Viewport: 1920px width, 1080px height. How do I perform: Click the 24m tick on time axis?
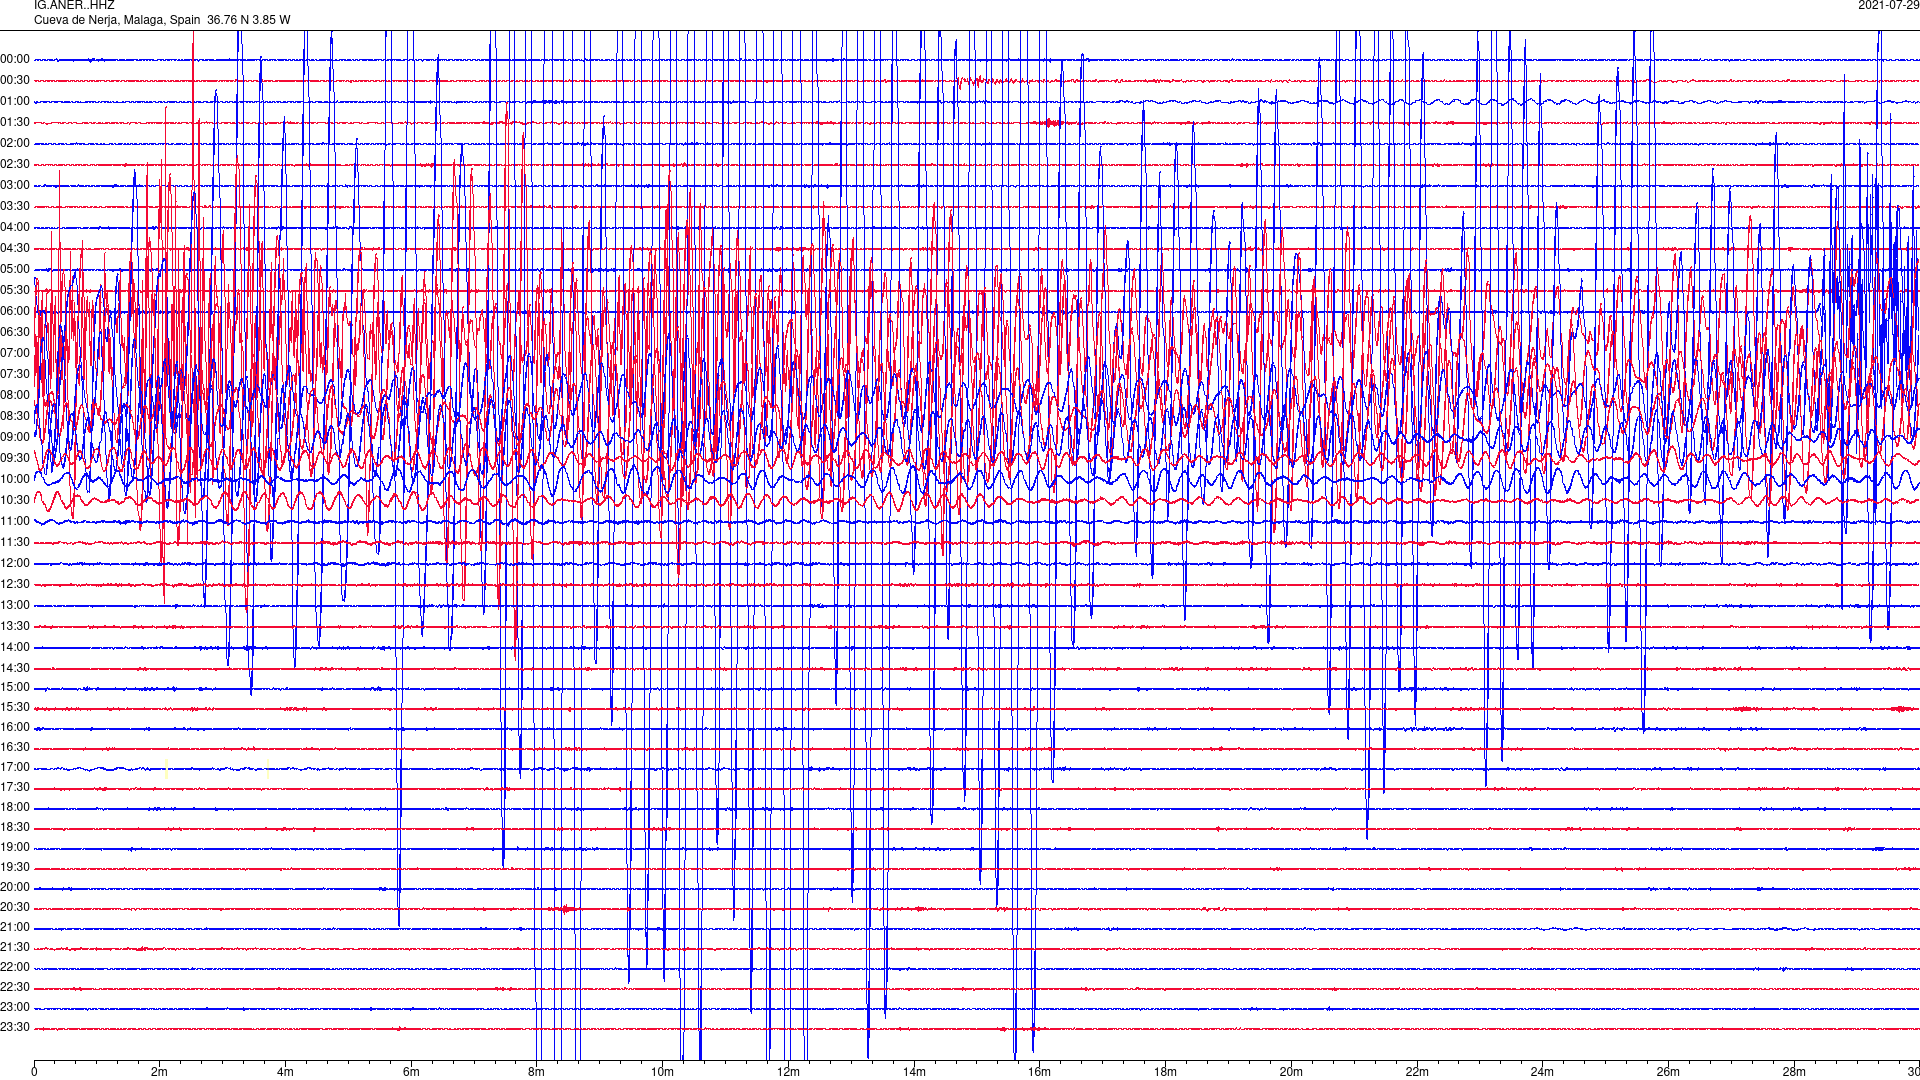[1542, 1072]
